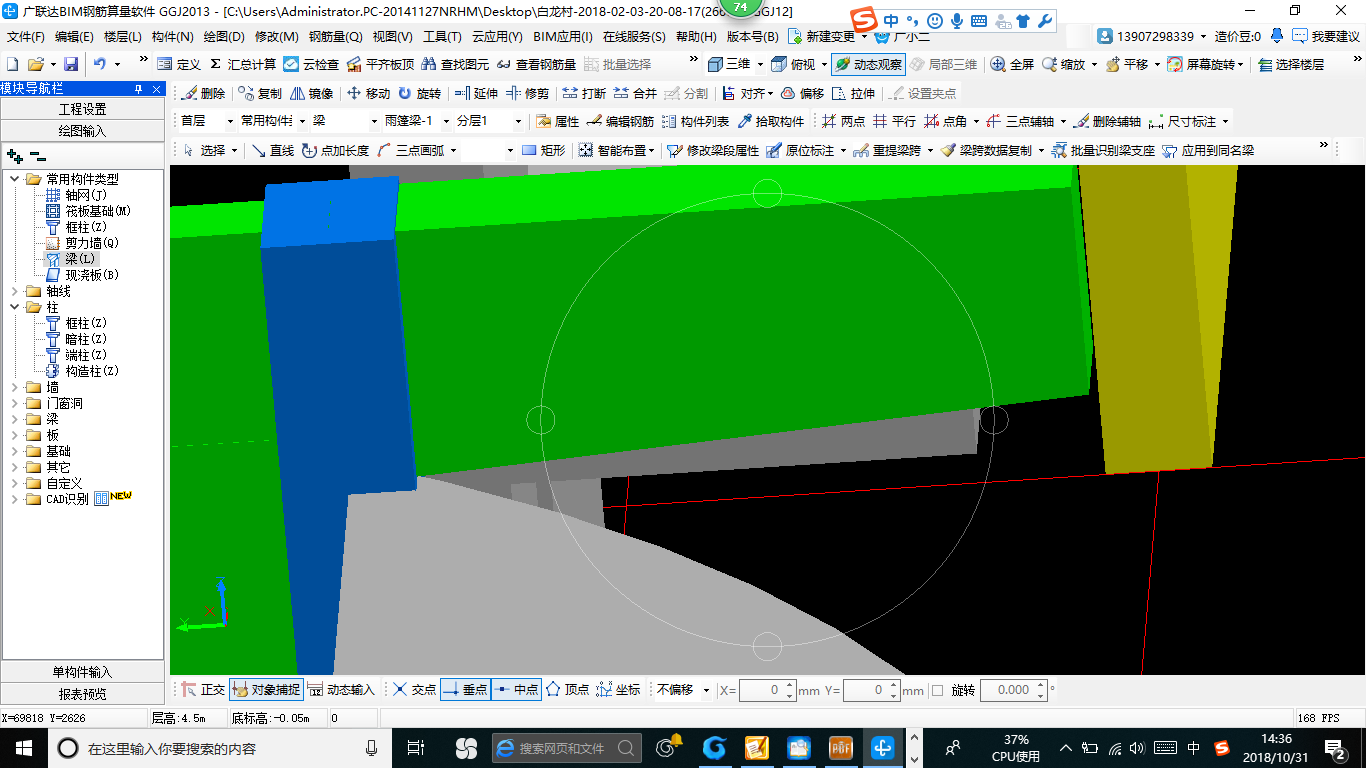The height and width of the screenshot is (768, 1366).
Task: Select the 合并 merge tool
Action: pyautogui.click(x=635, y=93)
